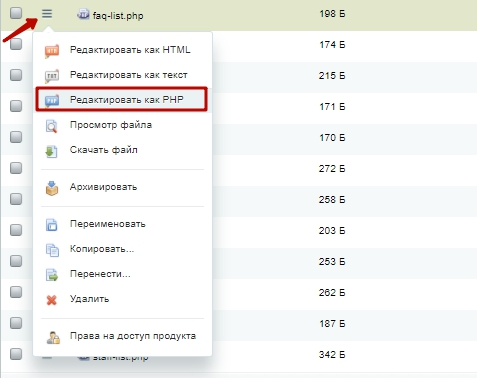This screenshot has width=477, height=378.
Task: Click the 198 Б size value
Action: 332,14
